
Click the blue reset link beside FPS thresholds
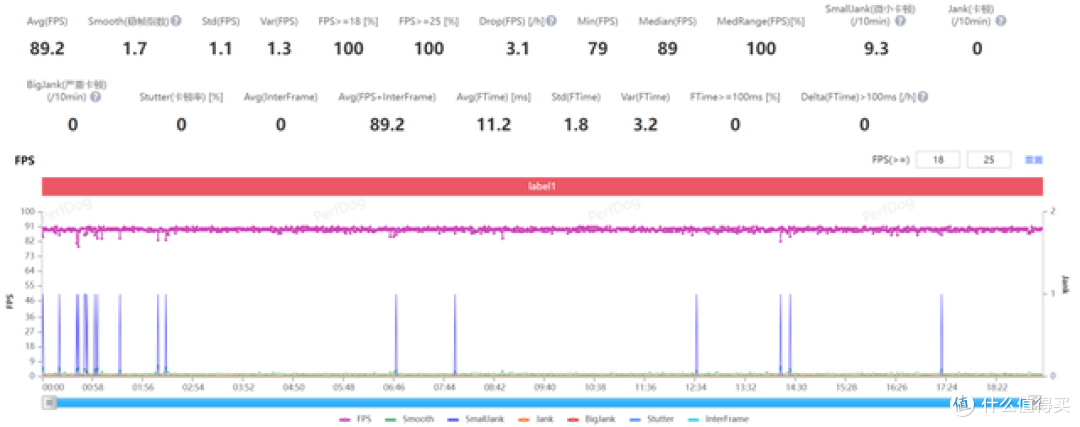coord(1035,160)
